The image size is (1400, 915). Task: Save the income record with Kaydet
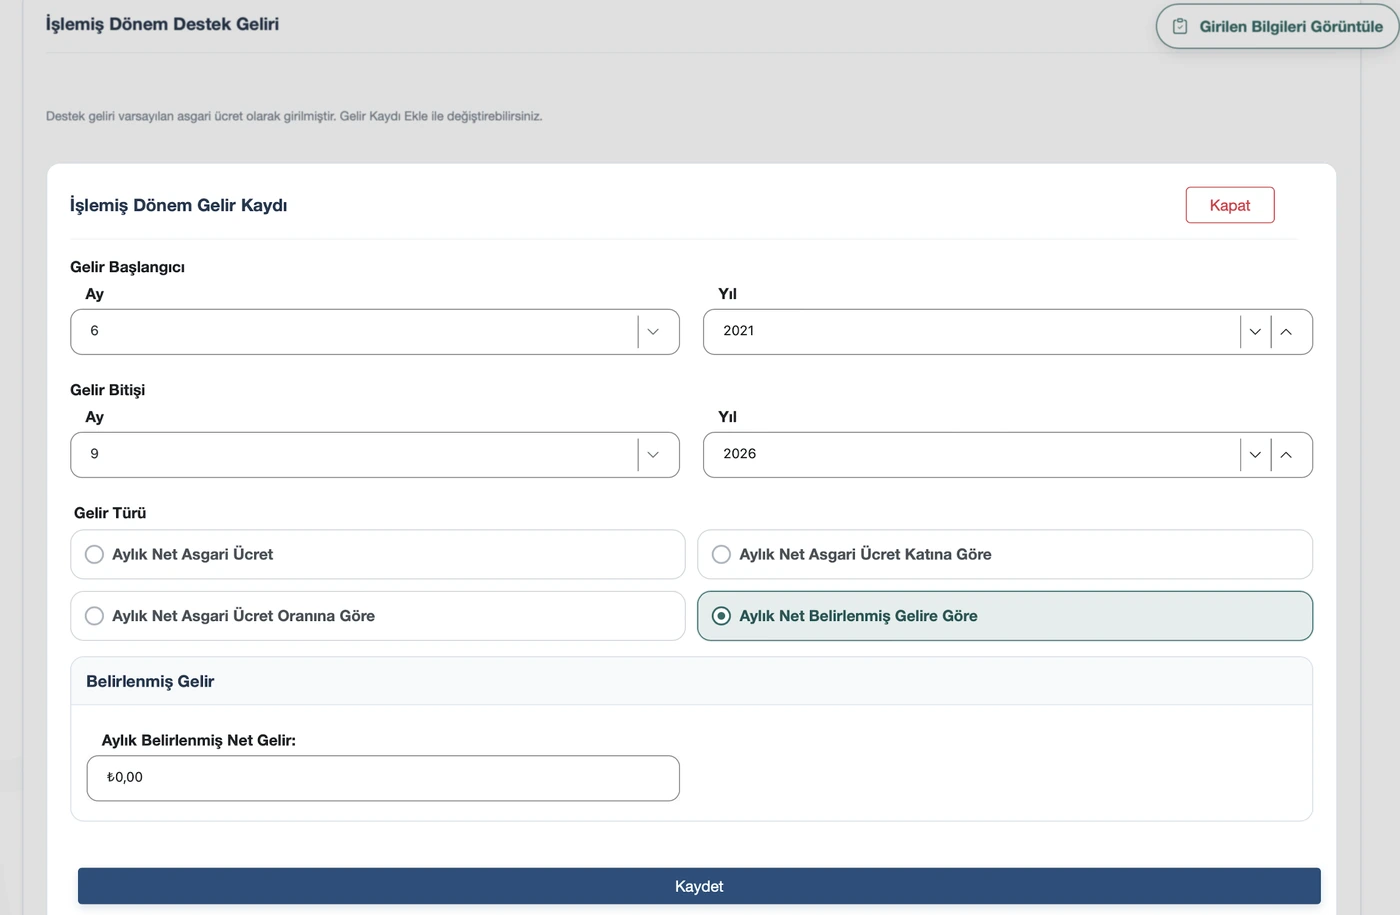pos(699,886)
